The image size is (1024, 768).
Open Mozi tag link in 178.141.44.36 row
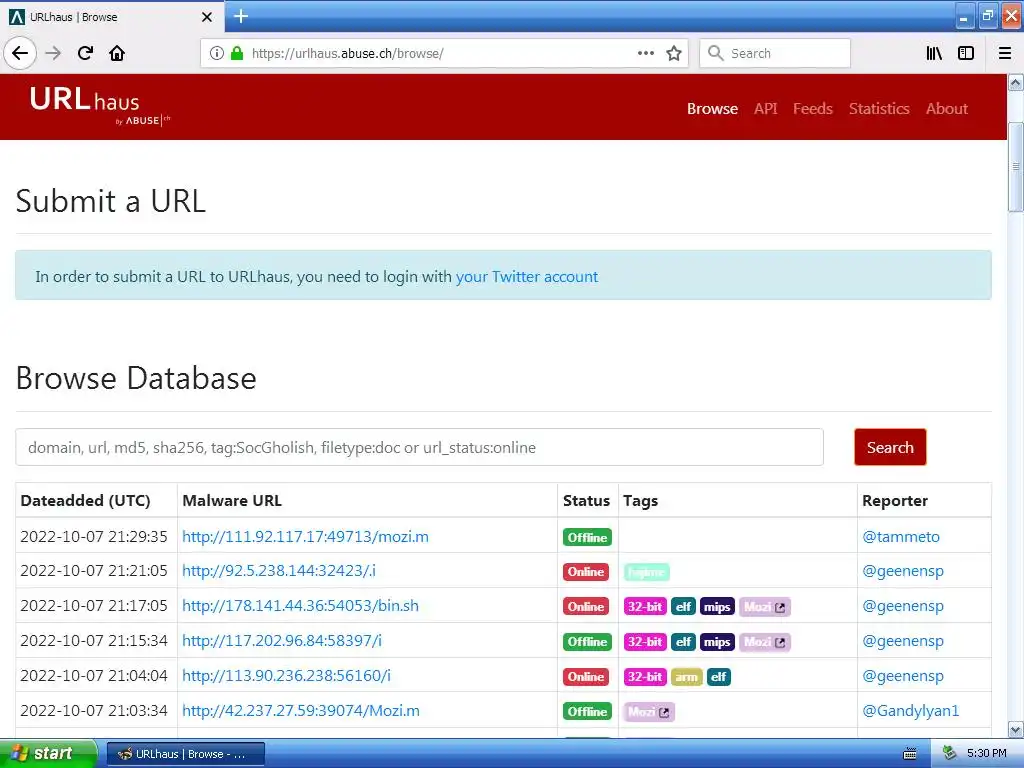(x=764, y=607)
